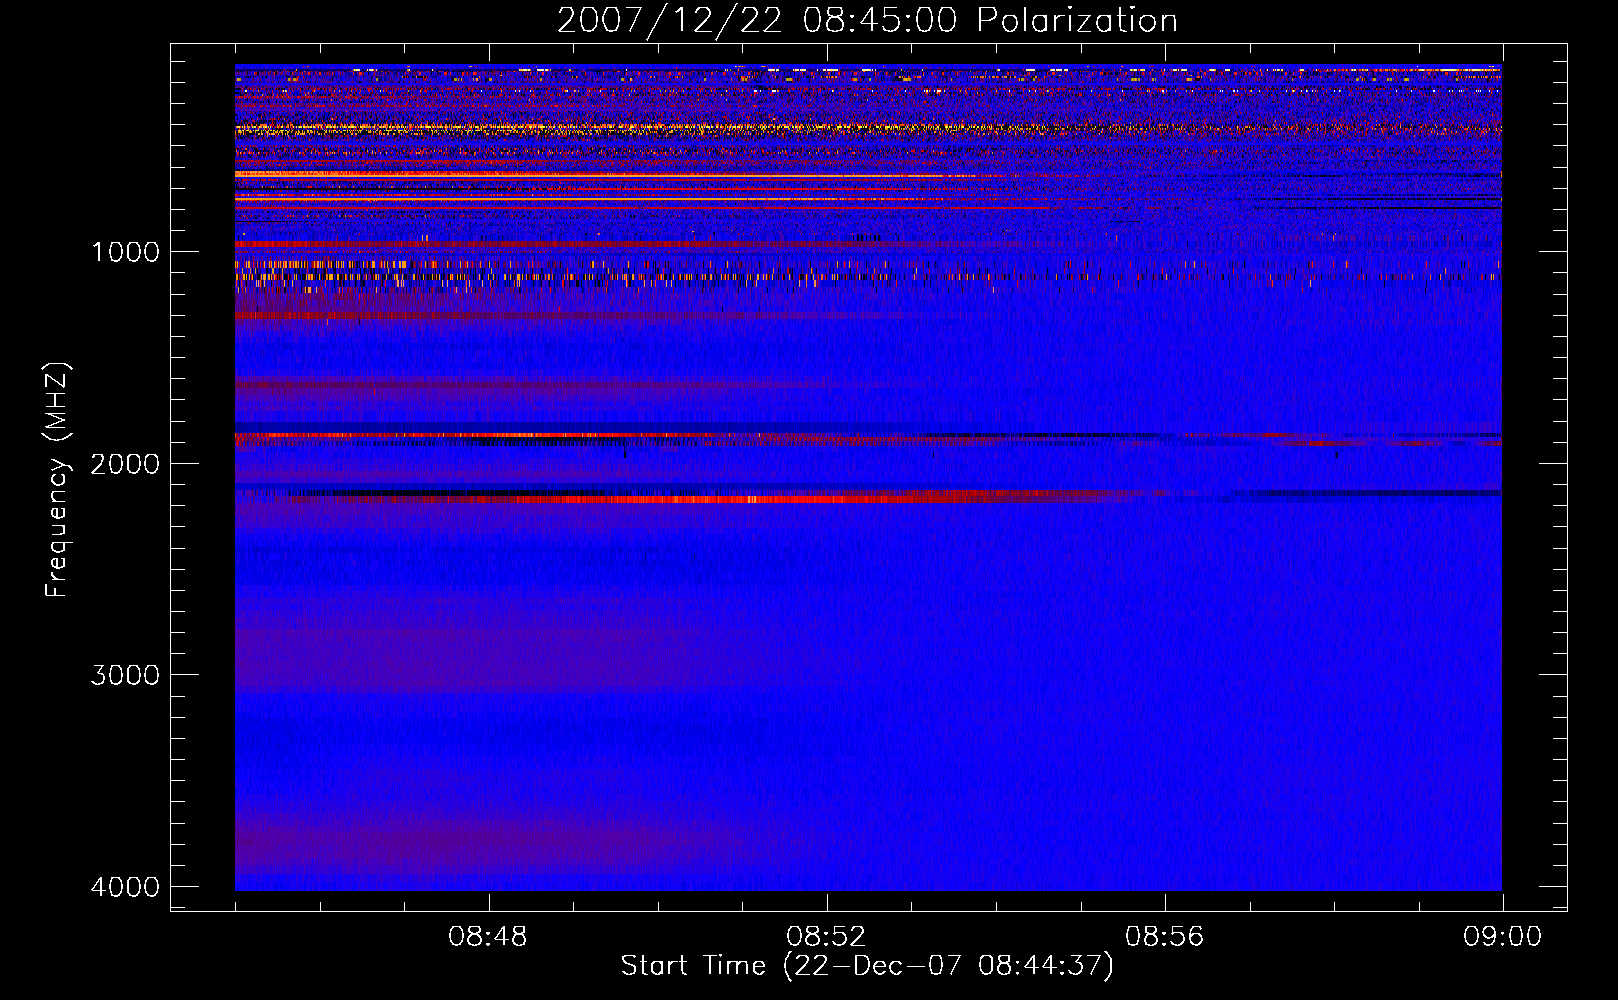Click the 2000 frequency tick label
This screenshot has height=1000, width=1618.
tap(125, 464)
